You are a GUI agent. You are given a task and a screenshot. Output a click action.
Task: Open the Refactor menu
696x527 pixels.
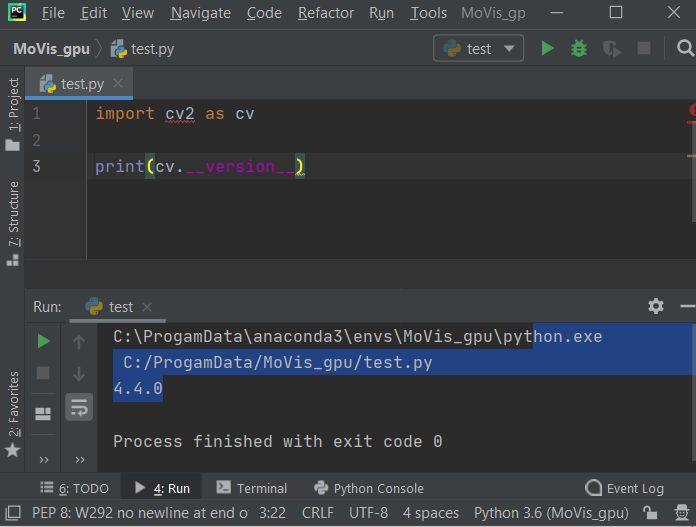[326, 13]
